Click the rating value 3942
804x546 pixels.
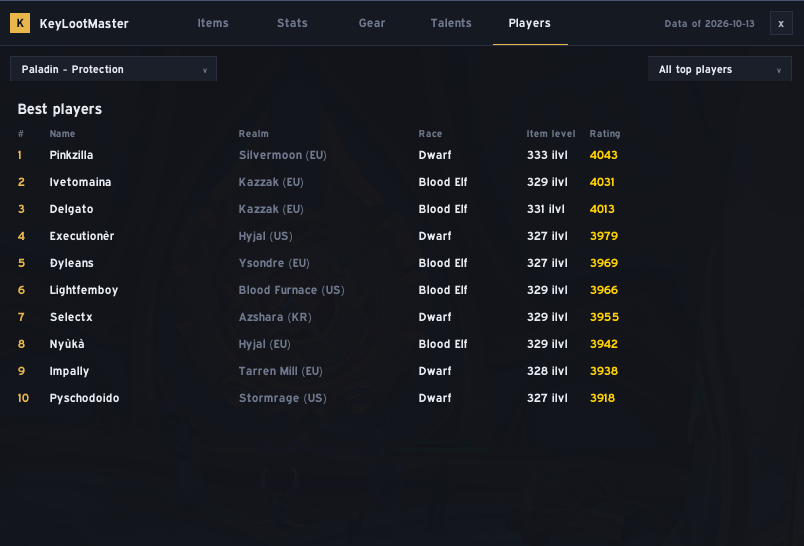tap(604, 344)
